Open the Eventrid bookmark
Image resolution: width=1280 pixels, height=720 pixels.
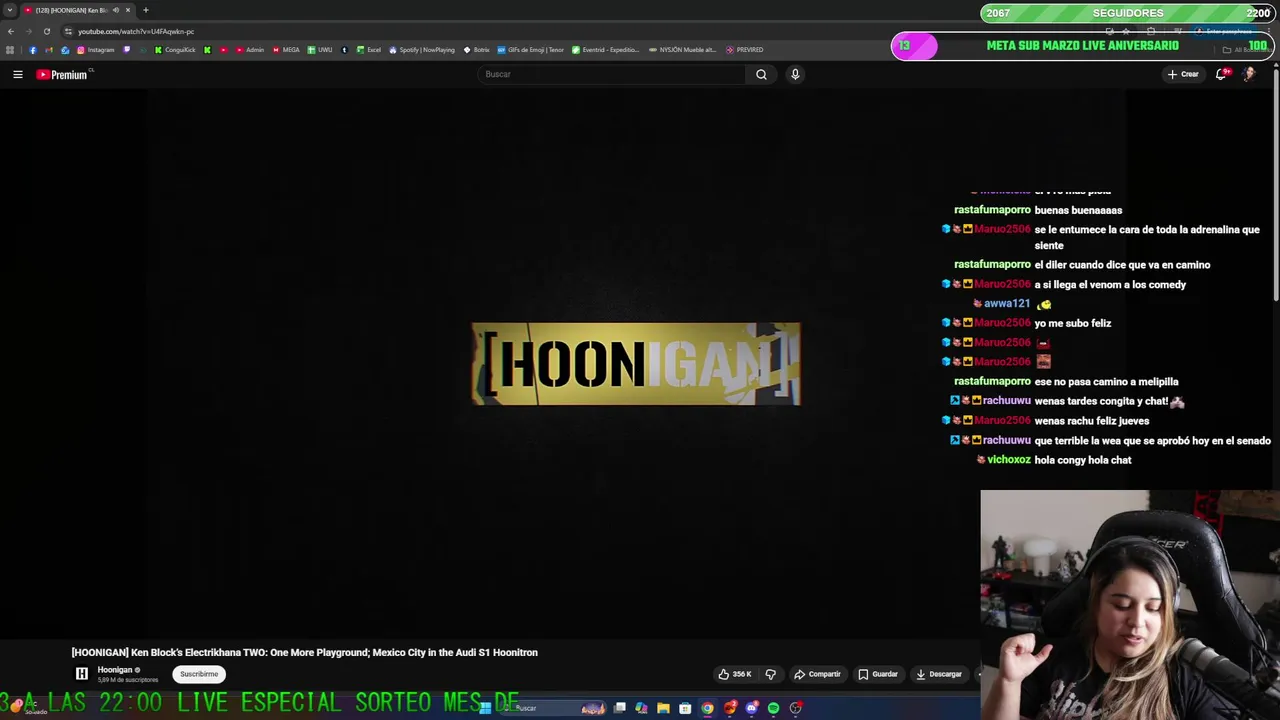point(605,50)
